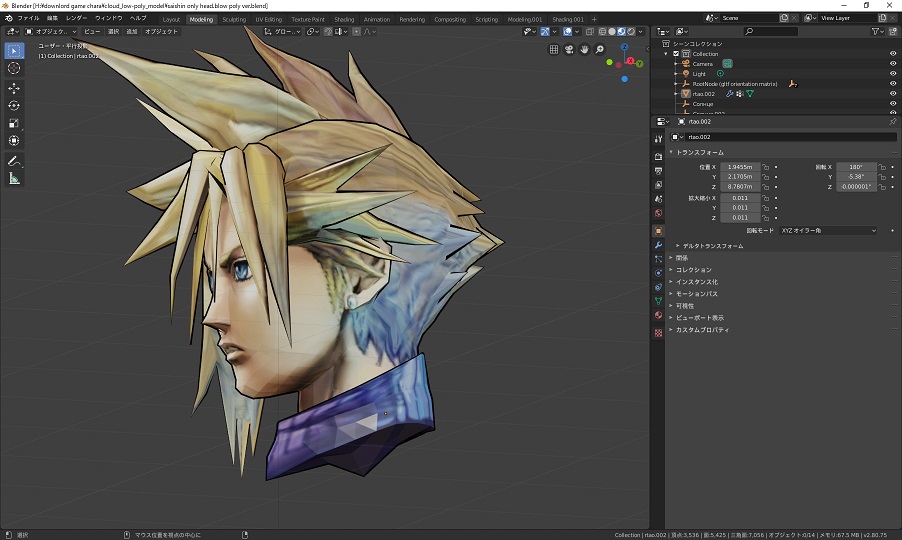Select the Cursor tool in toolbar

click(x=14, y=68)
